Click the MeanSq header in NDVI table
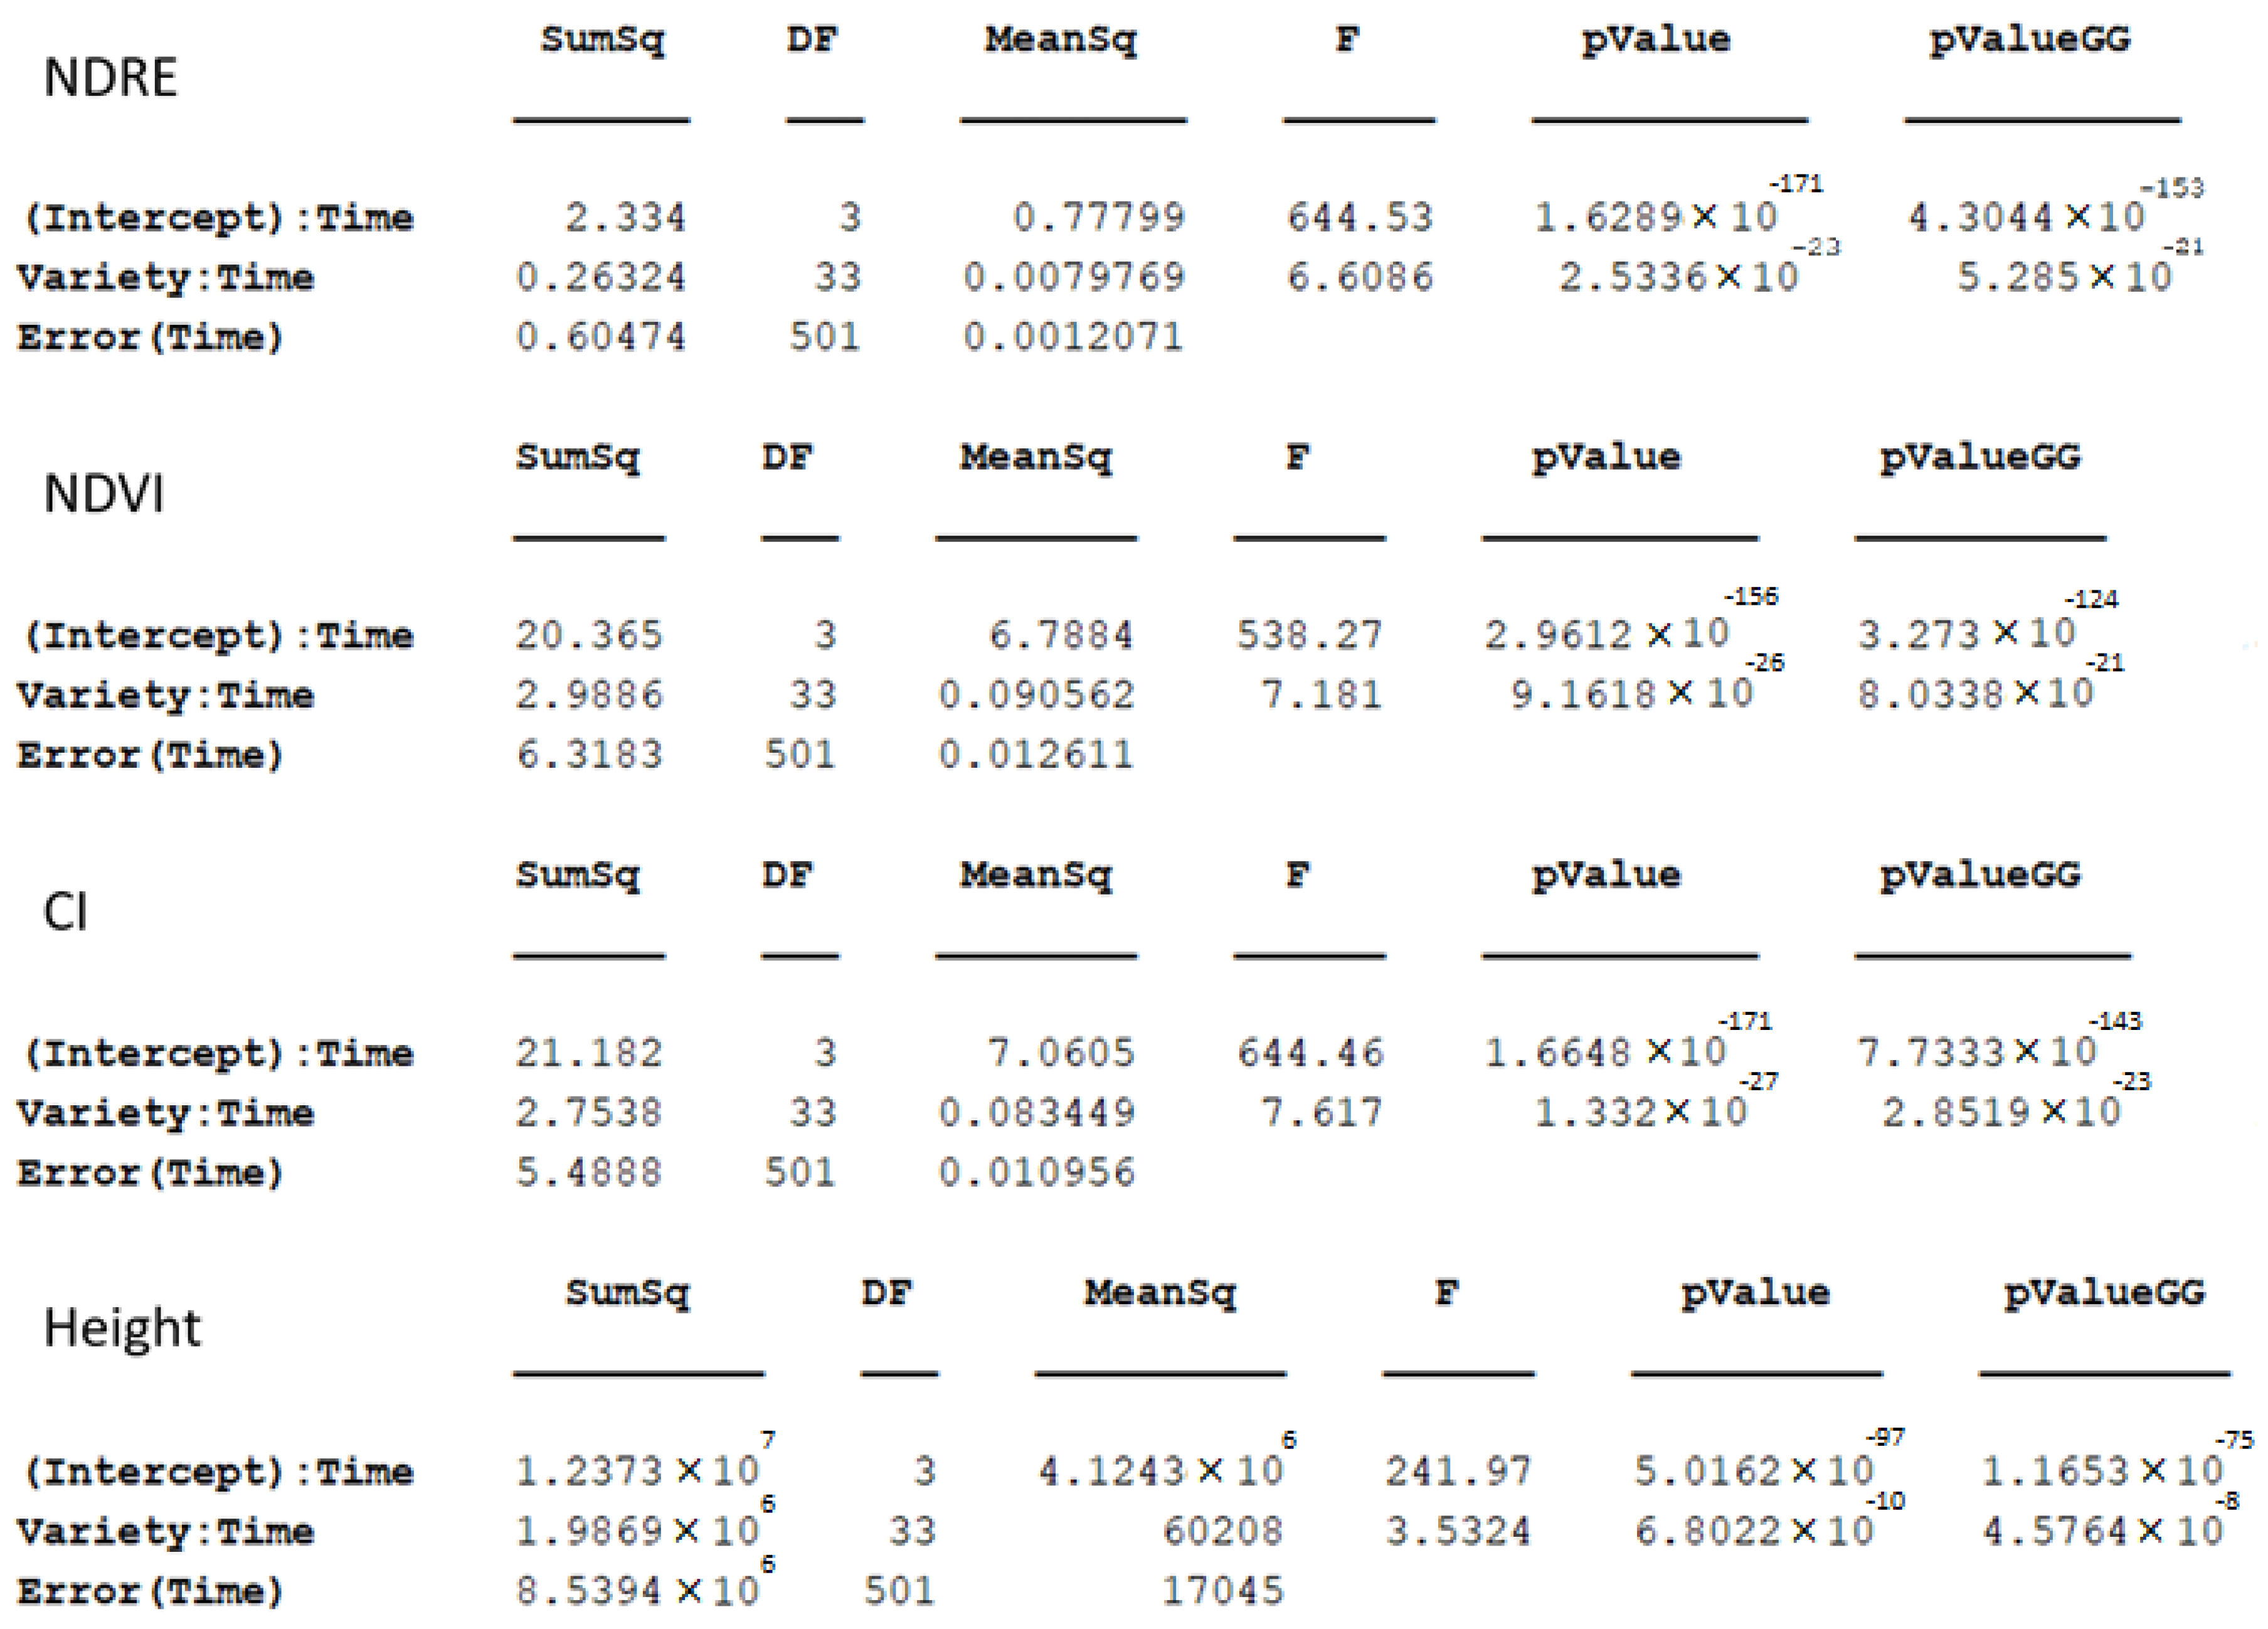The width and height of the screenshot is (2268, 1629). (1036, 458)
